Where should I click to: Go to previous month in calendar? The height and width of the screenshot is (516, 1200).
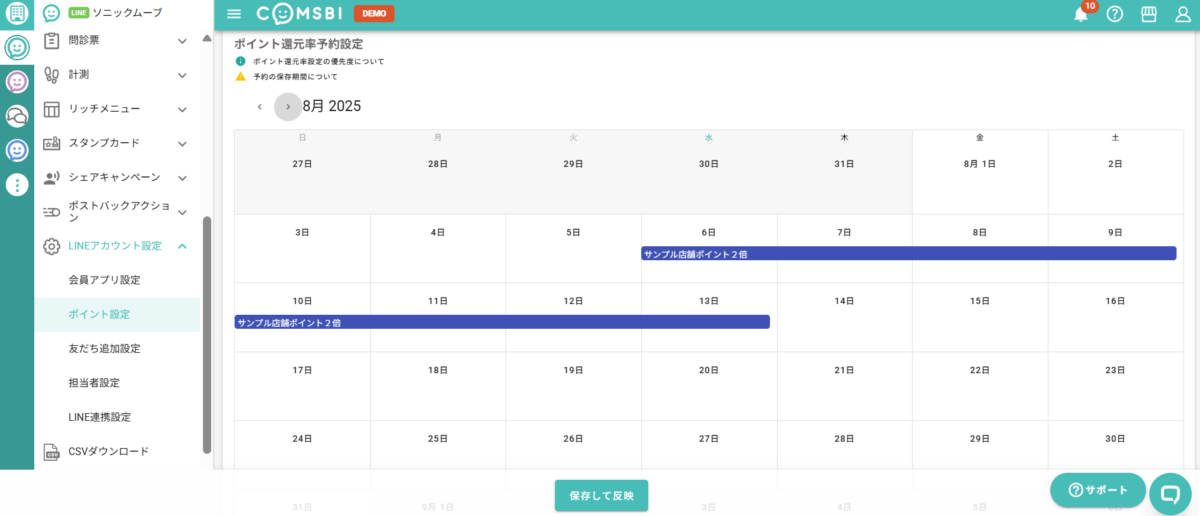[x=260, y=106]
